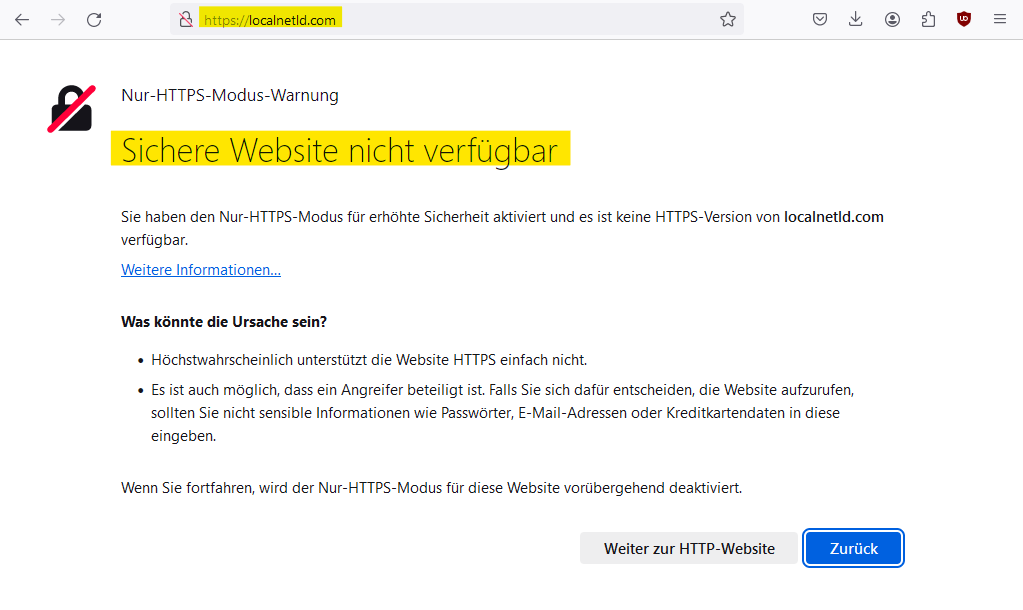Open the "Weitere Informationen…" link
This screenshot has width=1023, height=610.
(x=201, y=270)
